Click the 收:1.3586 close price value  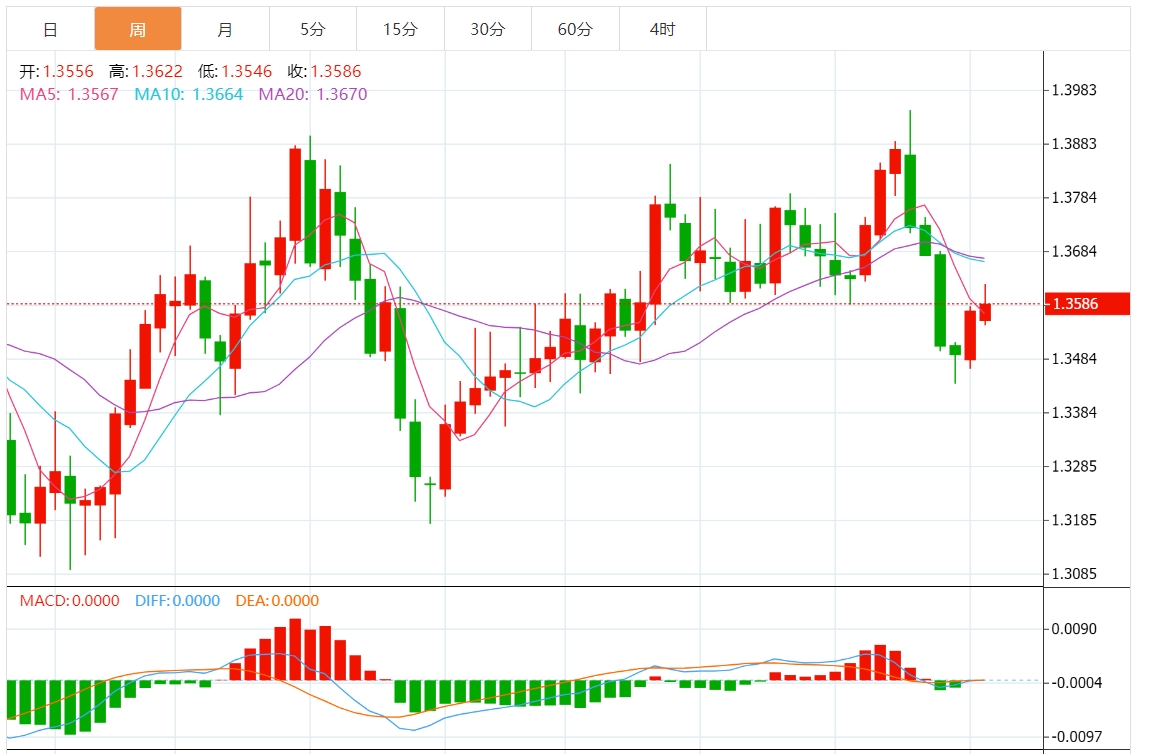(324, 71)
